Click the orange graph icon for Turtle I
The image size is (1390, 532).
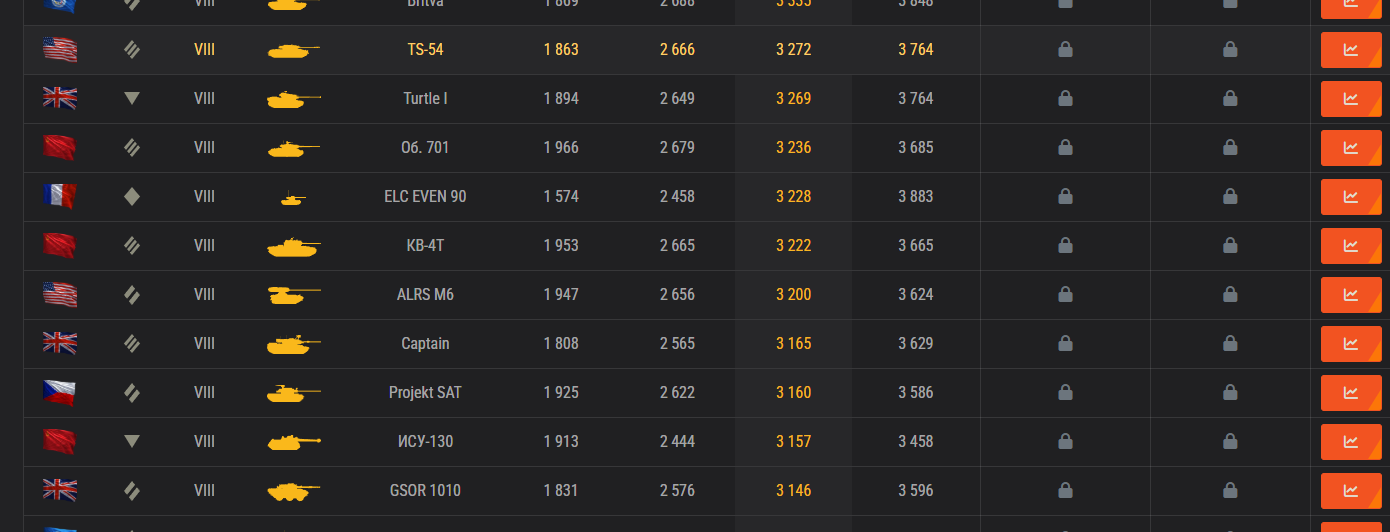[x=1351, y=98]
